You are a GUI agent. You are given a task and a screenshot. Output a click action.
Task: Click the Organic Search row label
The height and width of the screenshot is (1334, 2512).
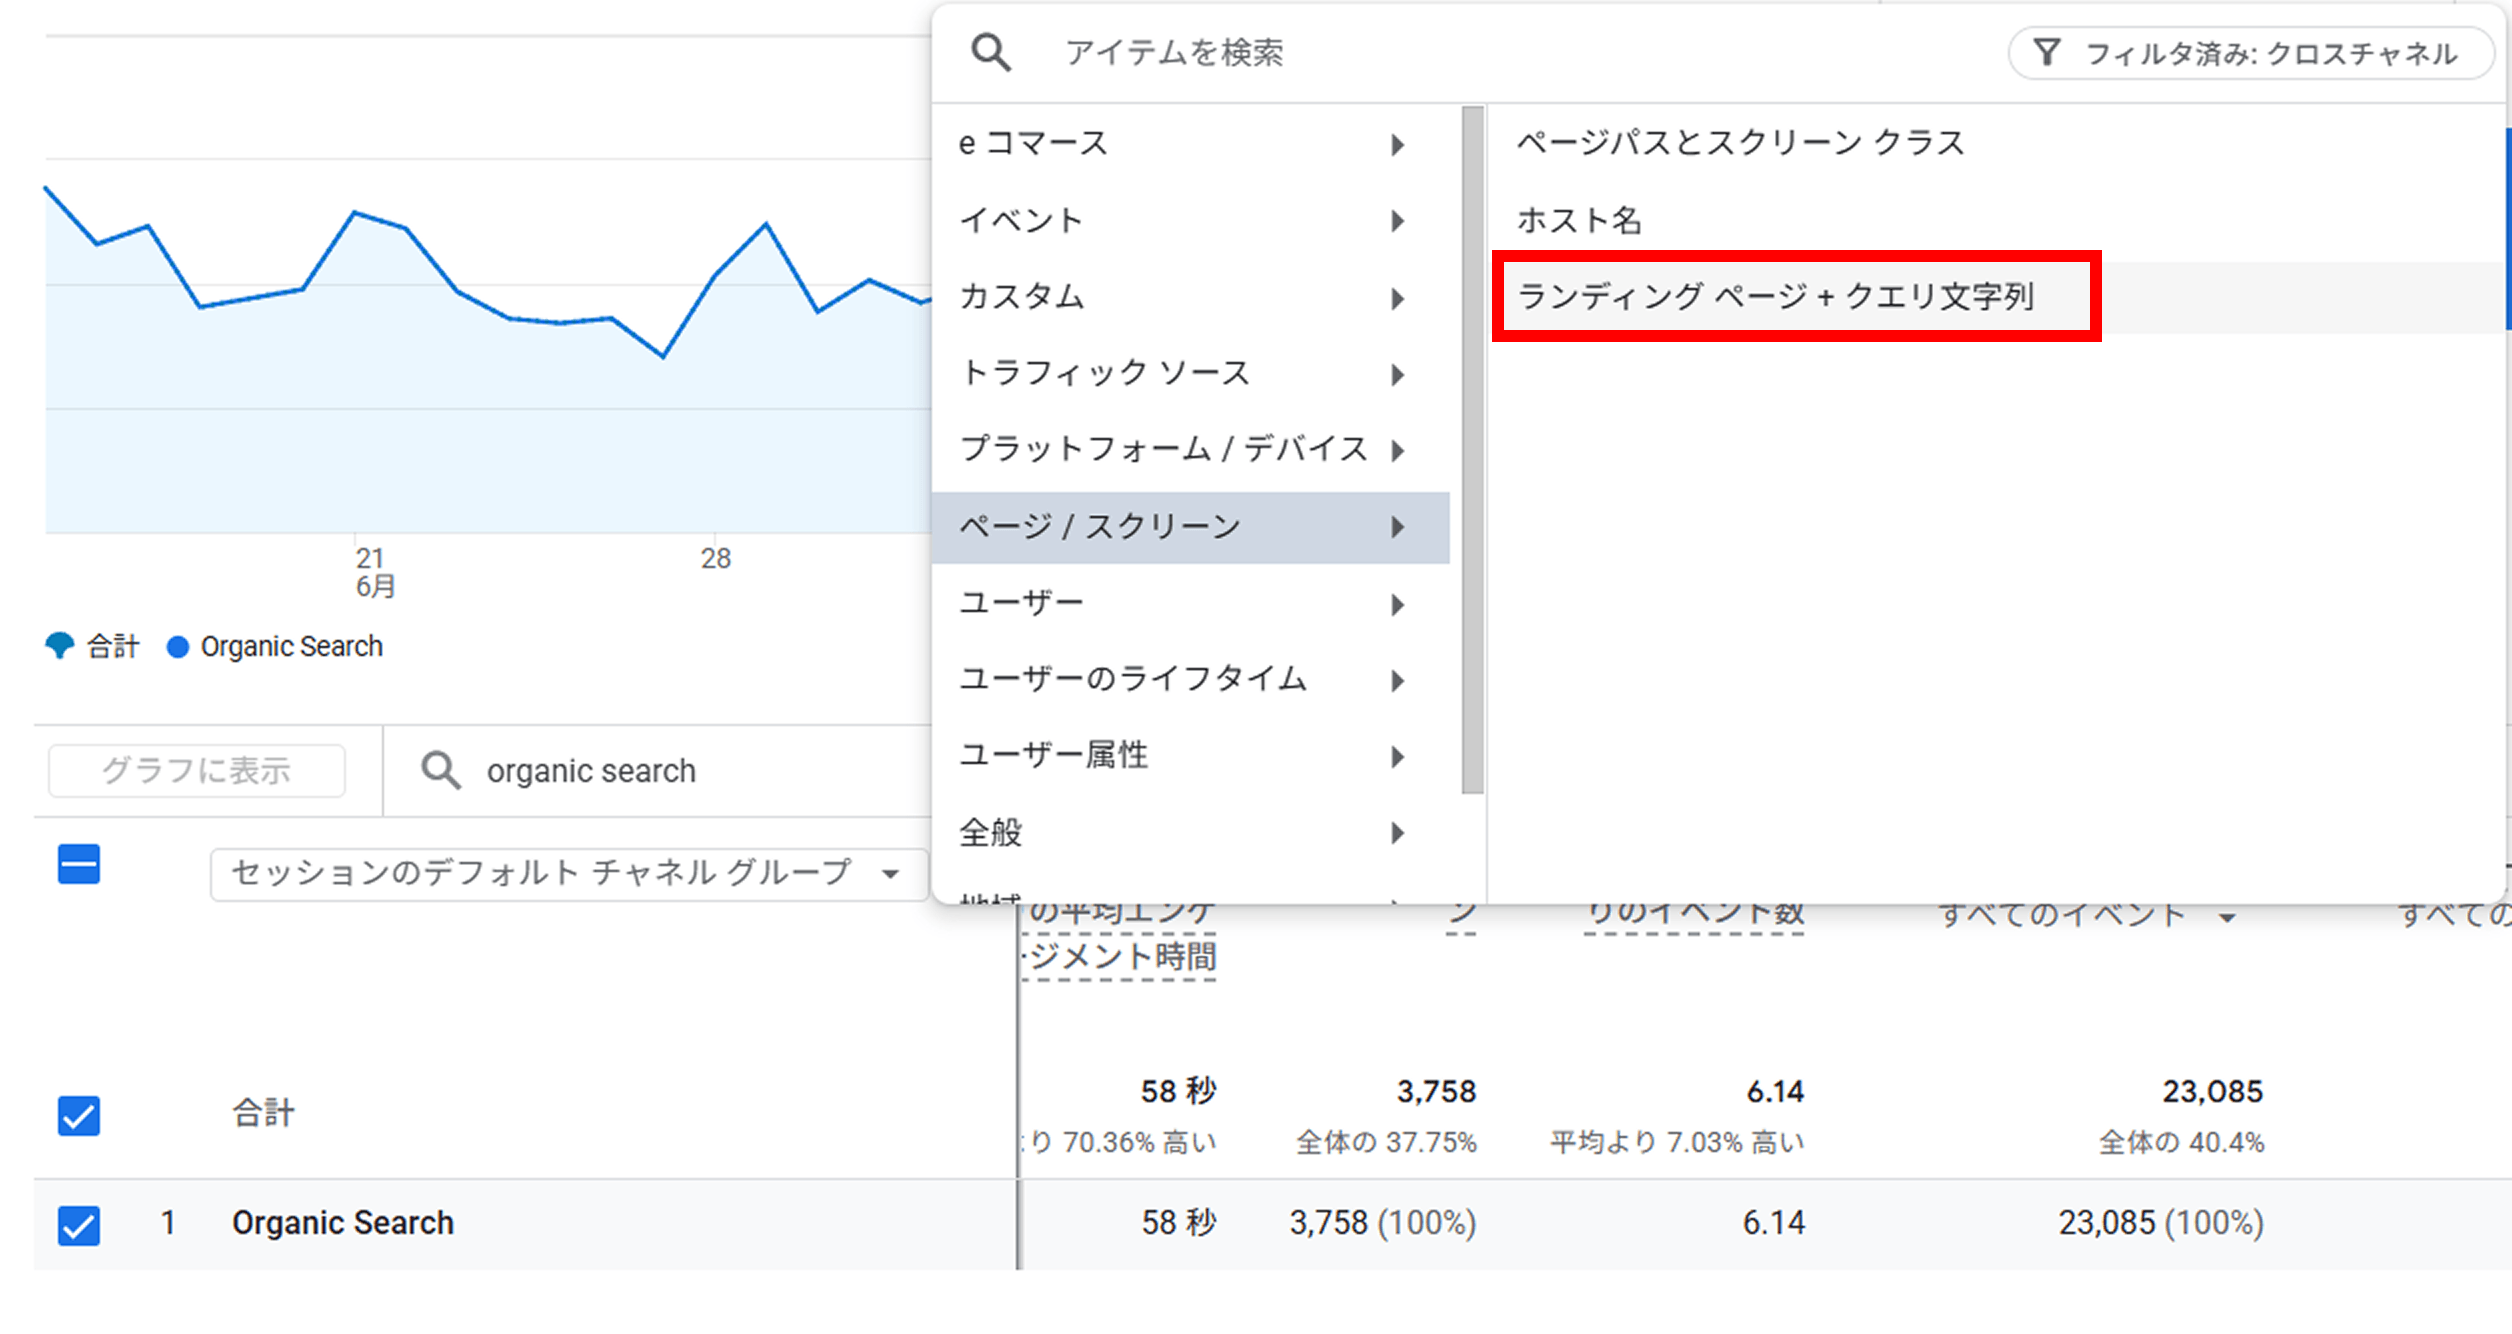[343, 1223]
